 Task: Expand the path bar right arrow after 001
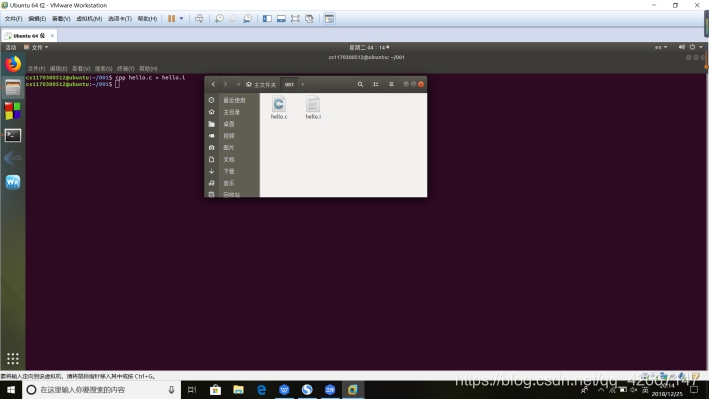(x=303, y=84)
